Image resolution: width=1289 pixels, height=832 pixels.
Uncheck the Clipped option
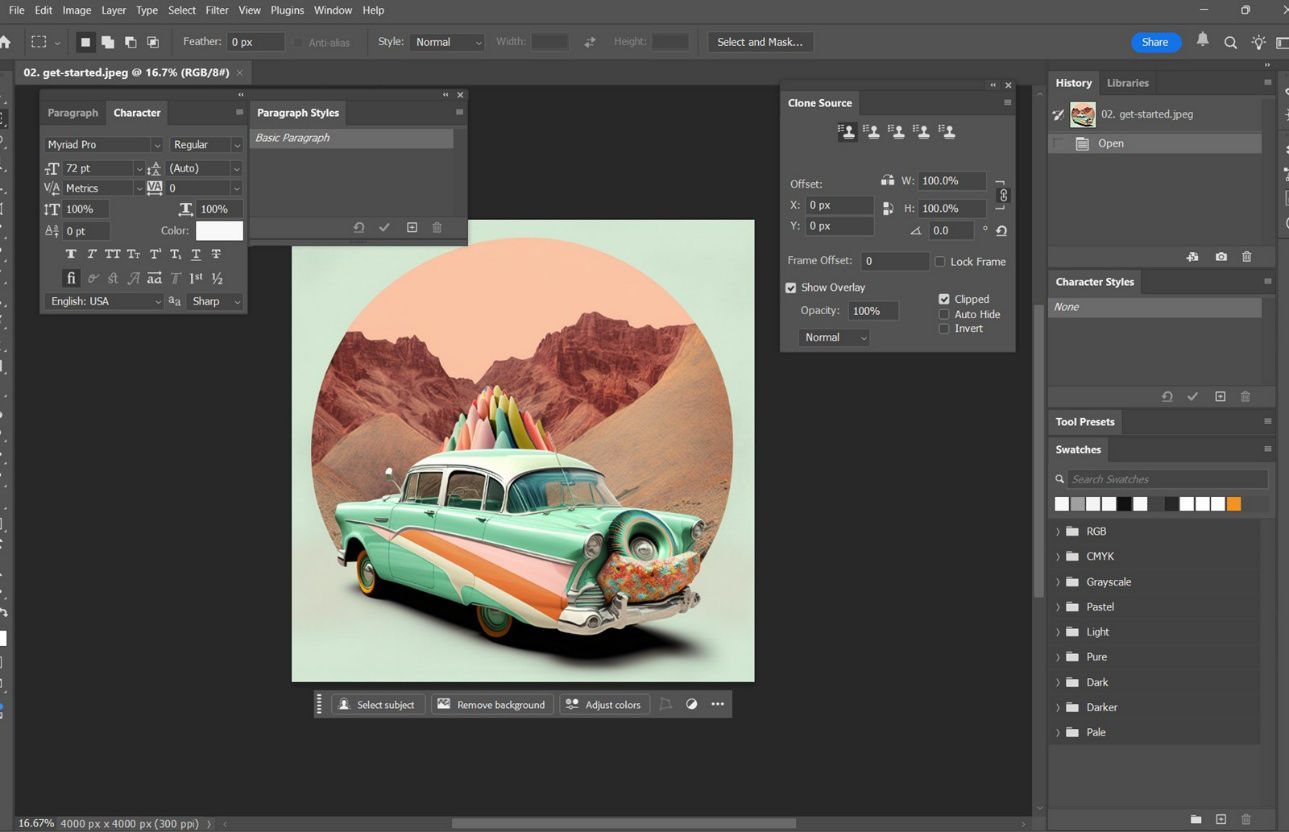point(944,298)
